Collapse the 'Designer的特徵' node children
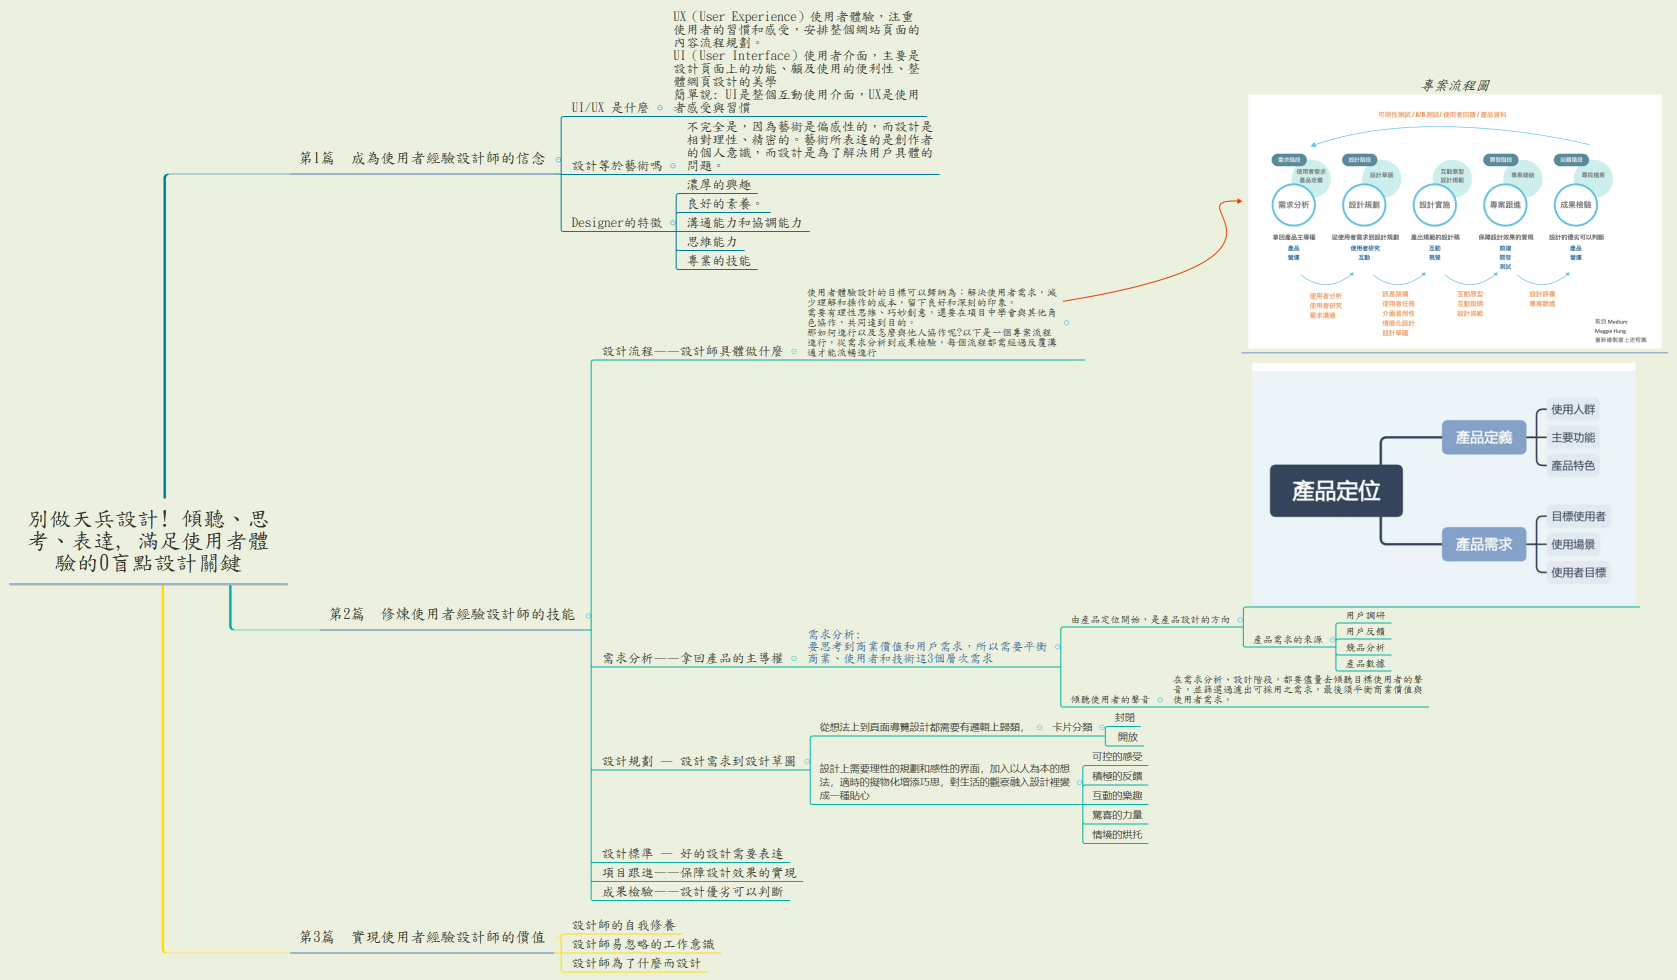The width and height of the screenshot is (1677, 980). pyautogui.click(x=673, y=223)
